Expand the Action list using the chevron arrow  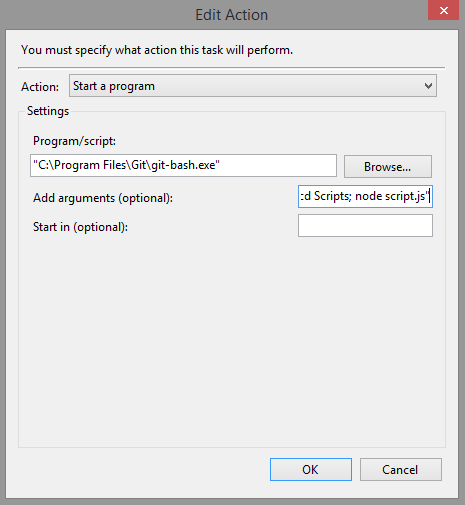click(428, 86)
